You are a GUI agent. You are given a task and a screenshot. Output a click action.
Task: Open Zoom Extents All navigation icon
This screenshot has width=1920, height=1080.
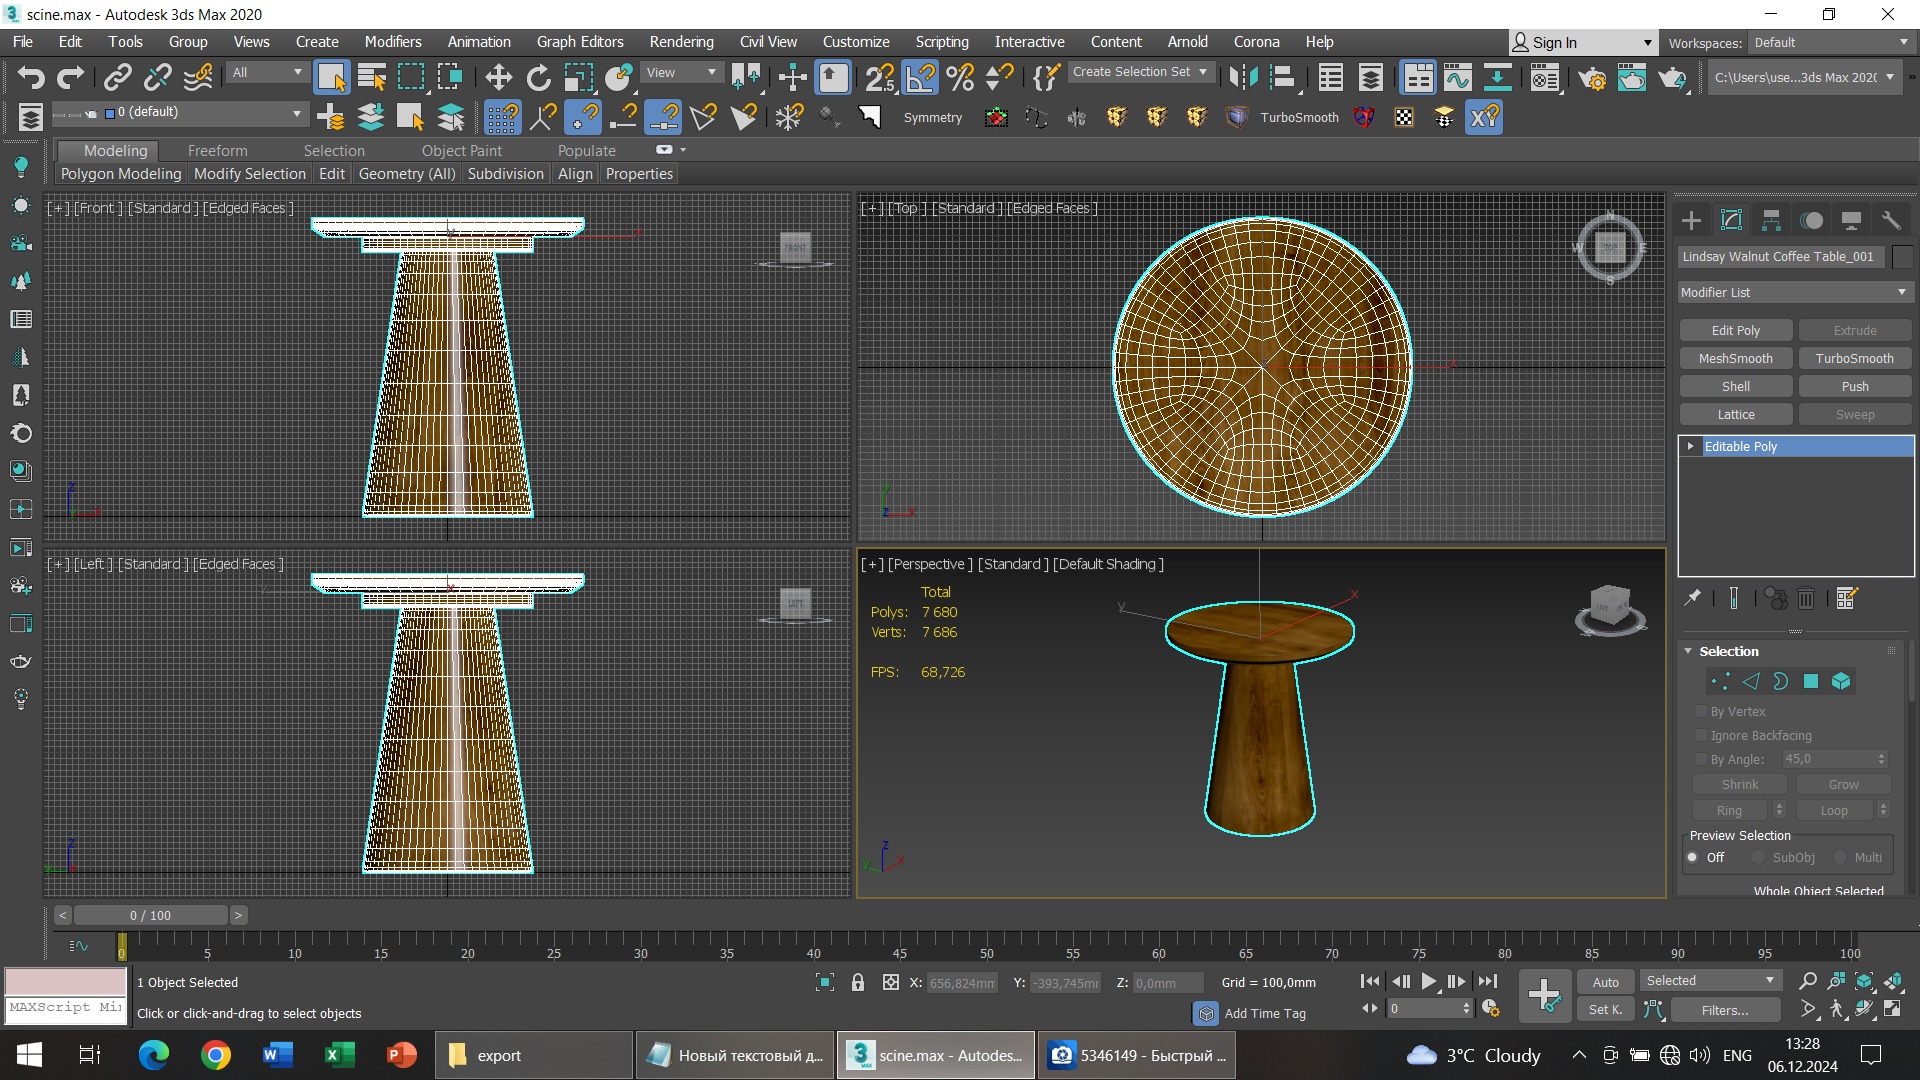pyautogui.click(x=1893, y=981)
